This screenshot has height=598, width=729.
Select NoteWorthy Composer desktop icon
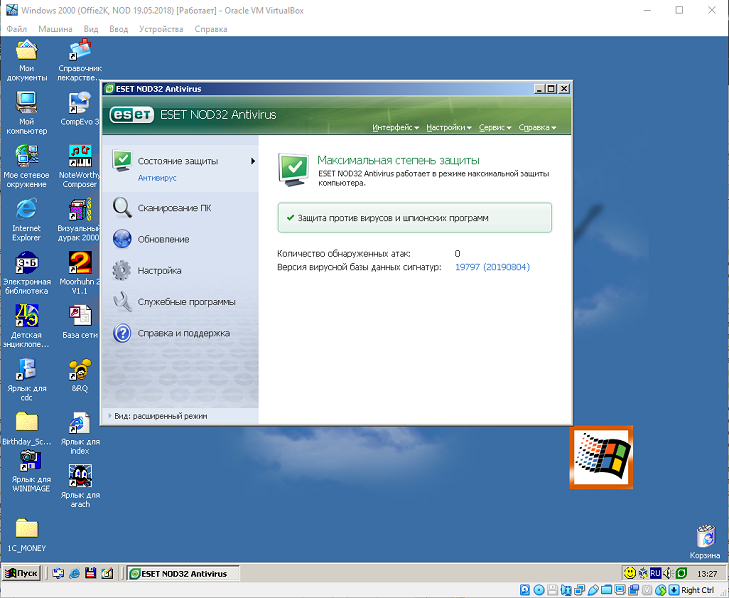point(80,166)
